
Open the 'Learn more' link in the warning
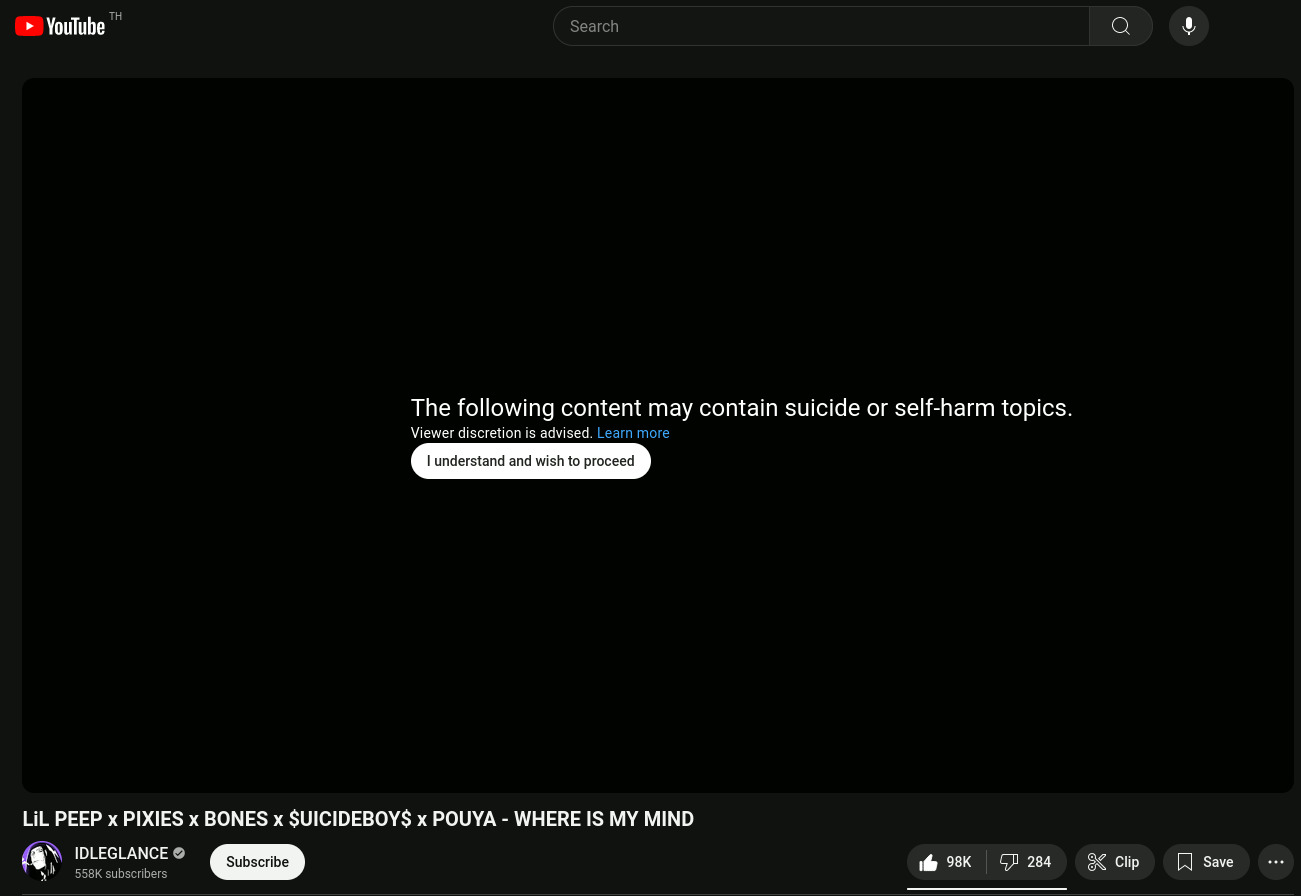point(633,433)
